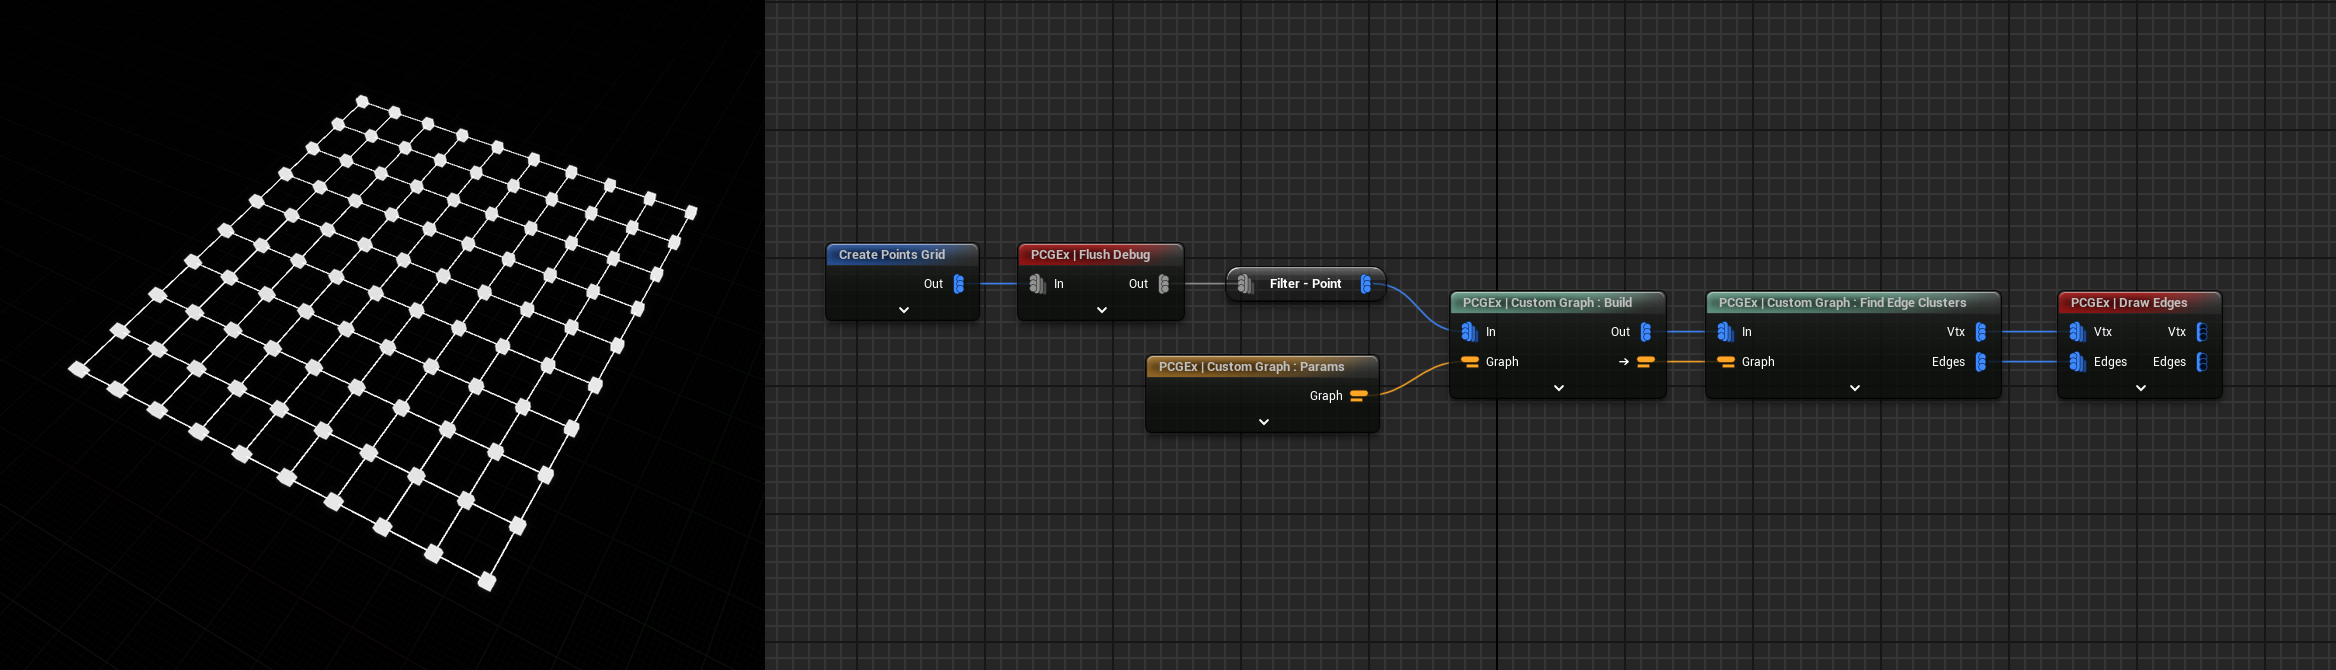Select Custom Graph Find Edge Clusters title

click(x=1841, y=303)
